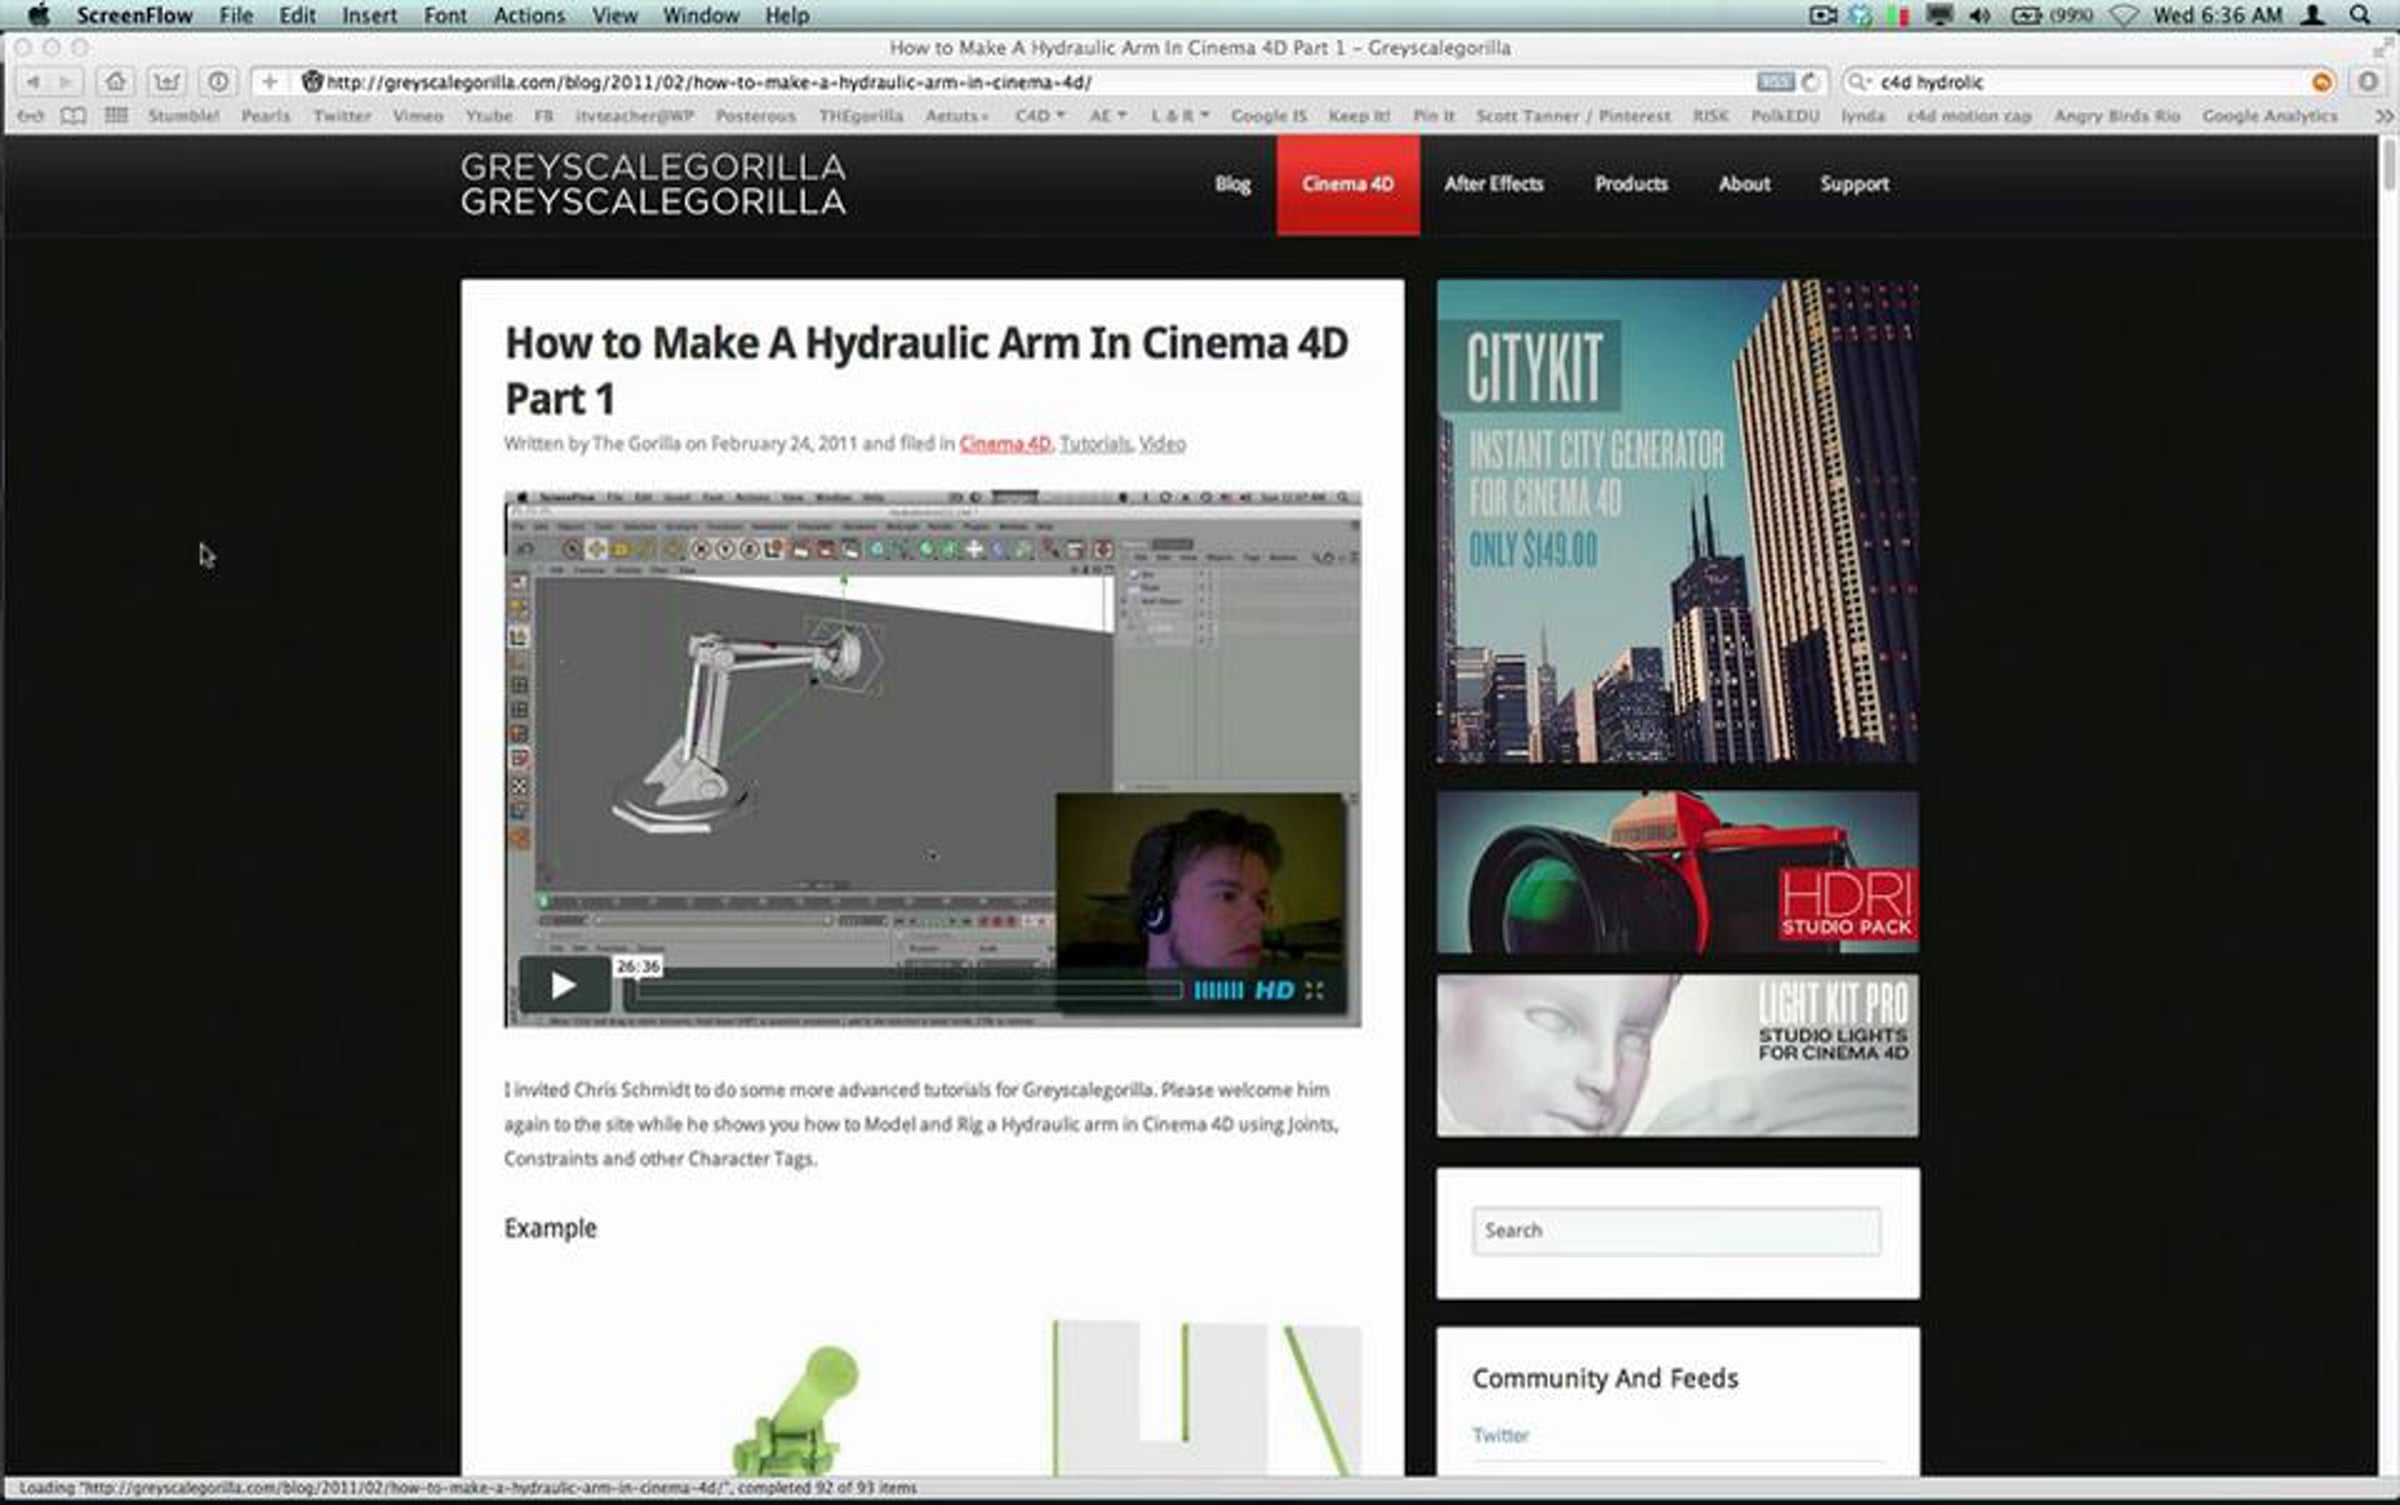Follow the Video category link
The height and width of the screenshot is (1505, 2400).
click(x=1162, y=443)
